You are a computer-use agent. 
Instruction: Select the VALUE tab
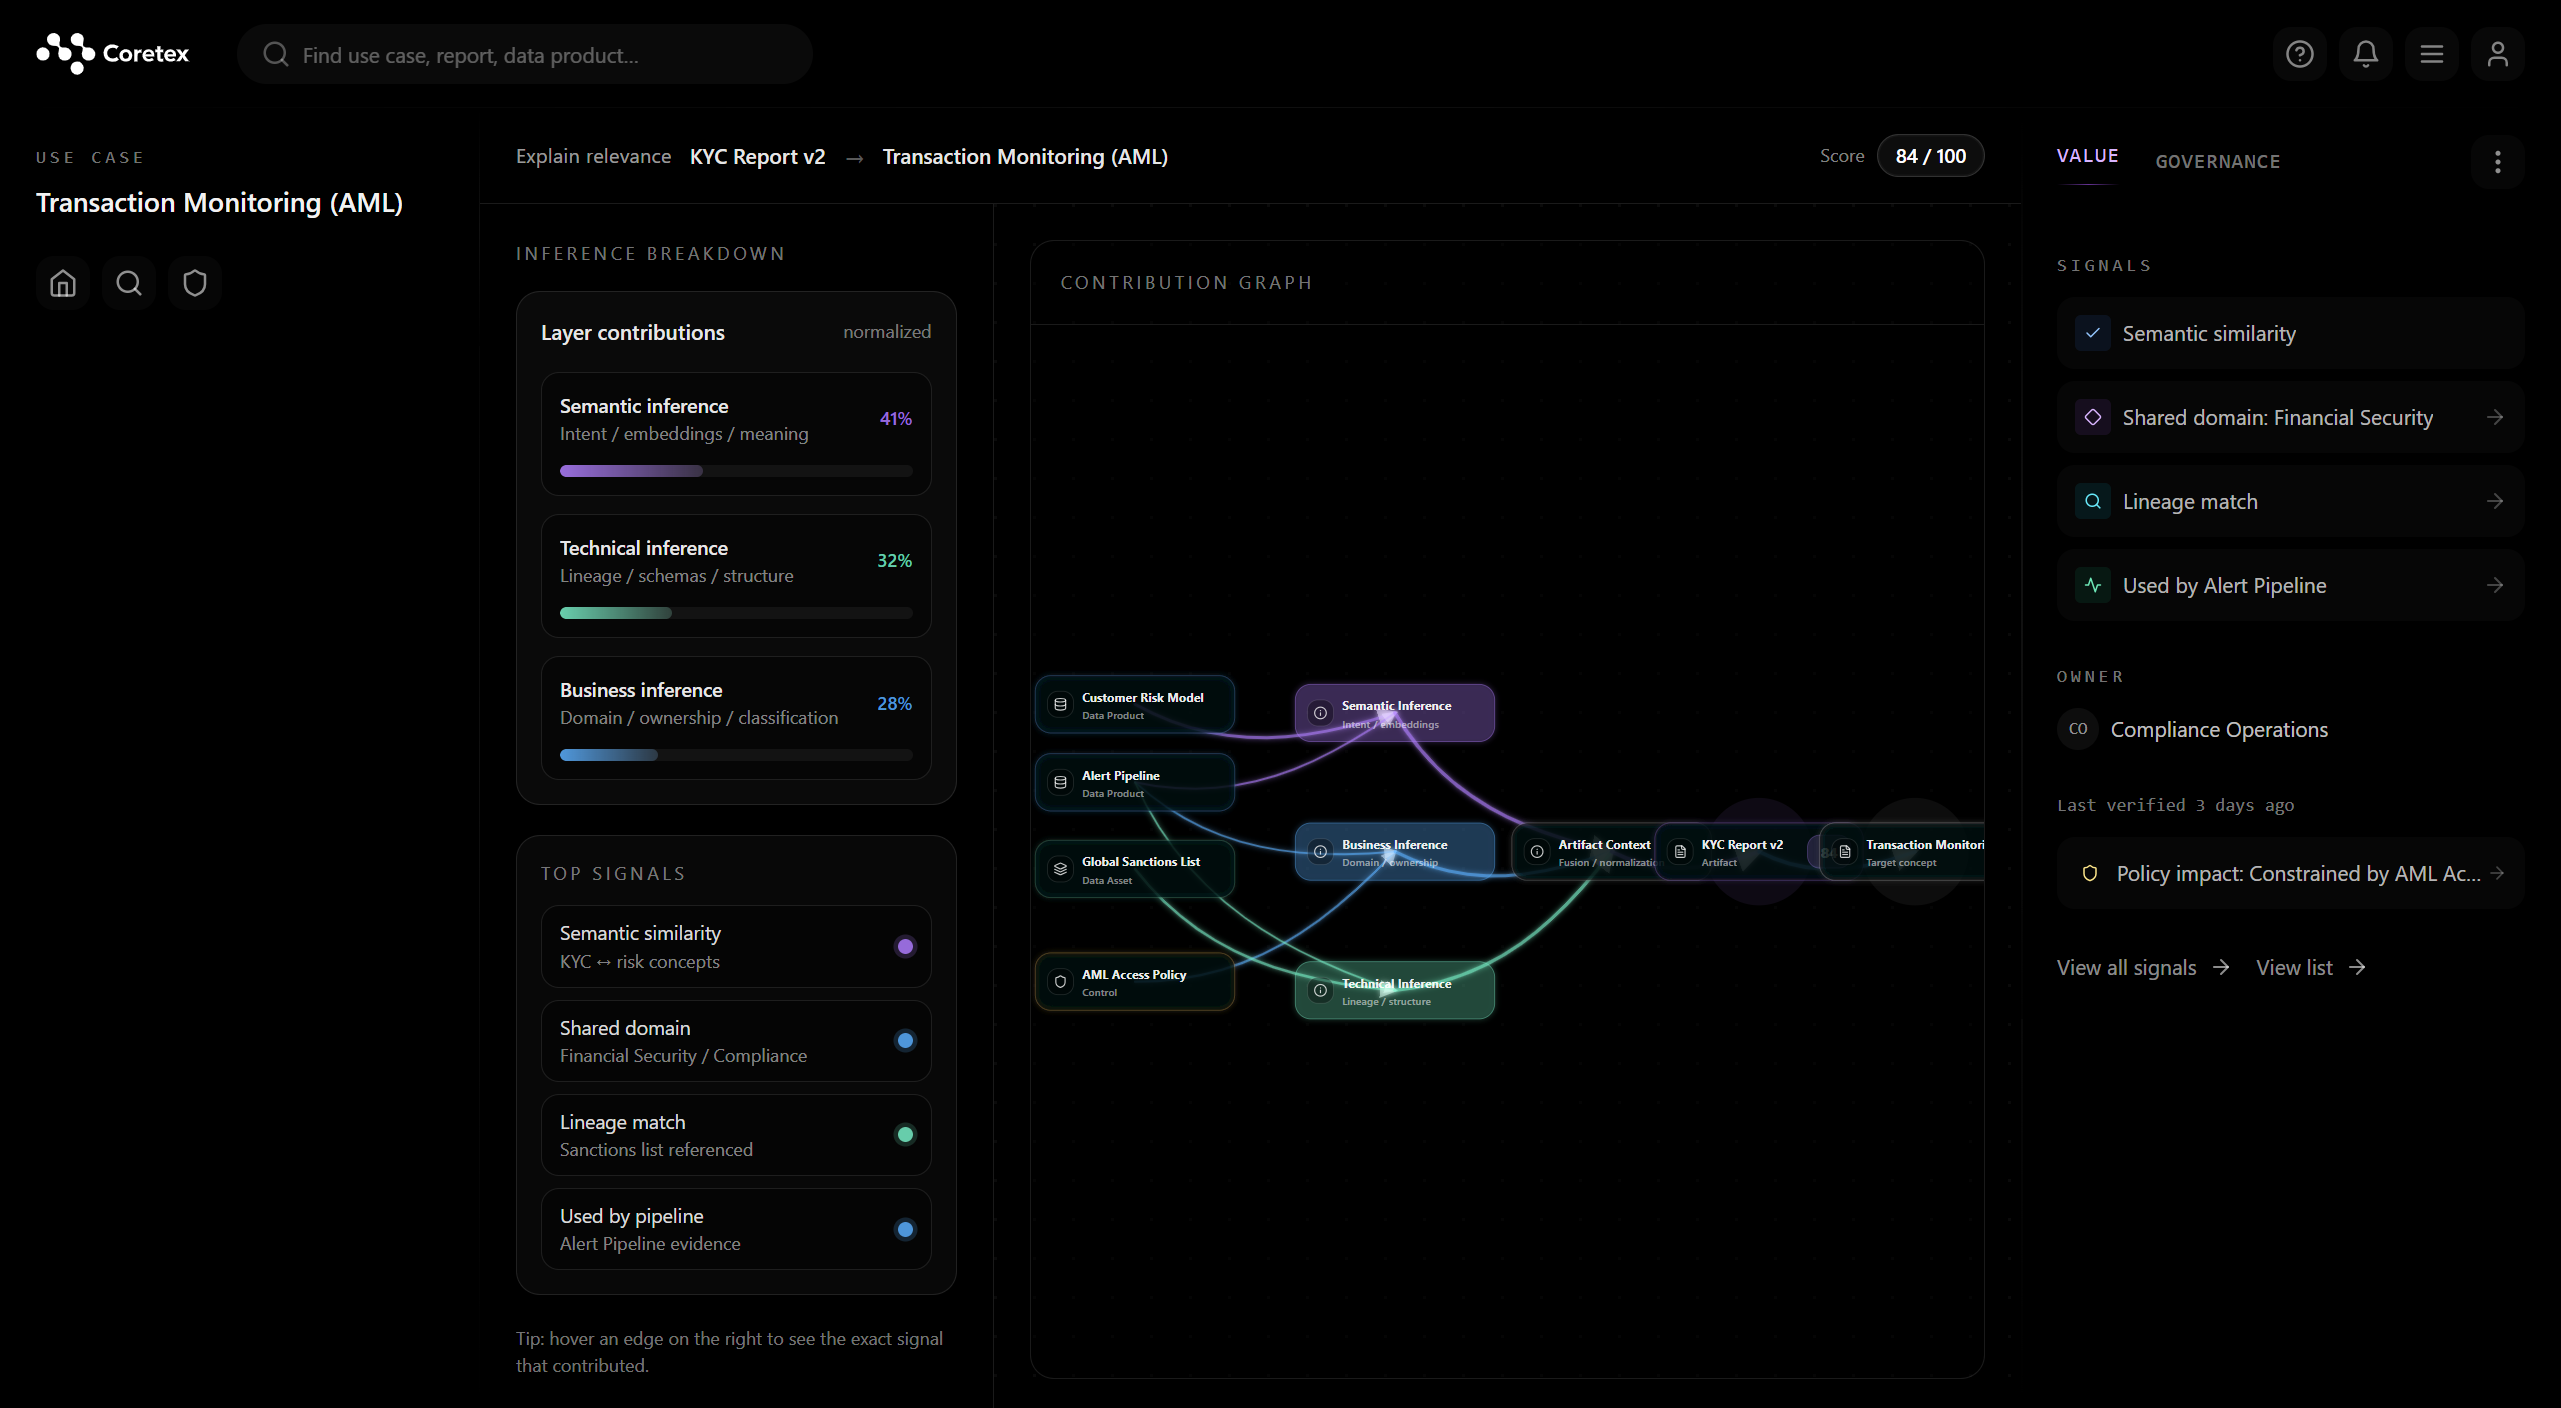pyautogui.click(x=2086, y=156)
